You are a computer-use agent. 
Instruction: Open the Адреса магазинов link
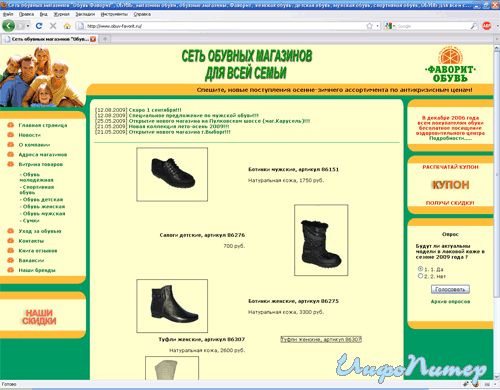[x=43, y=155]
